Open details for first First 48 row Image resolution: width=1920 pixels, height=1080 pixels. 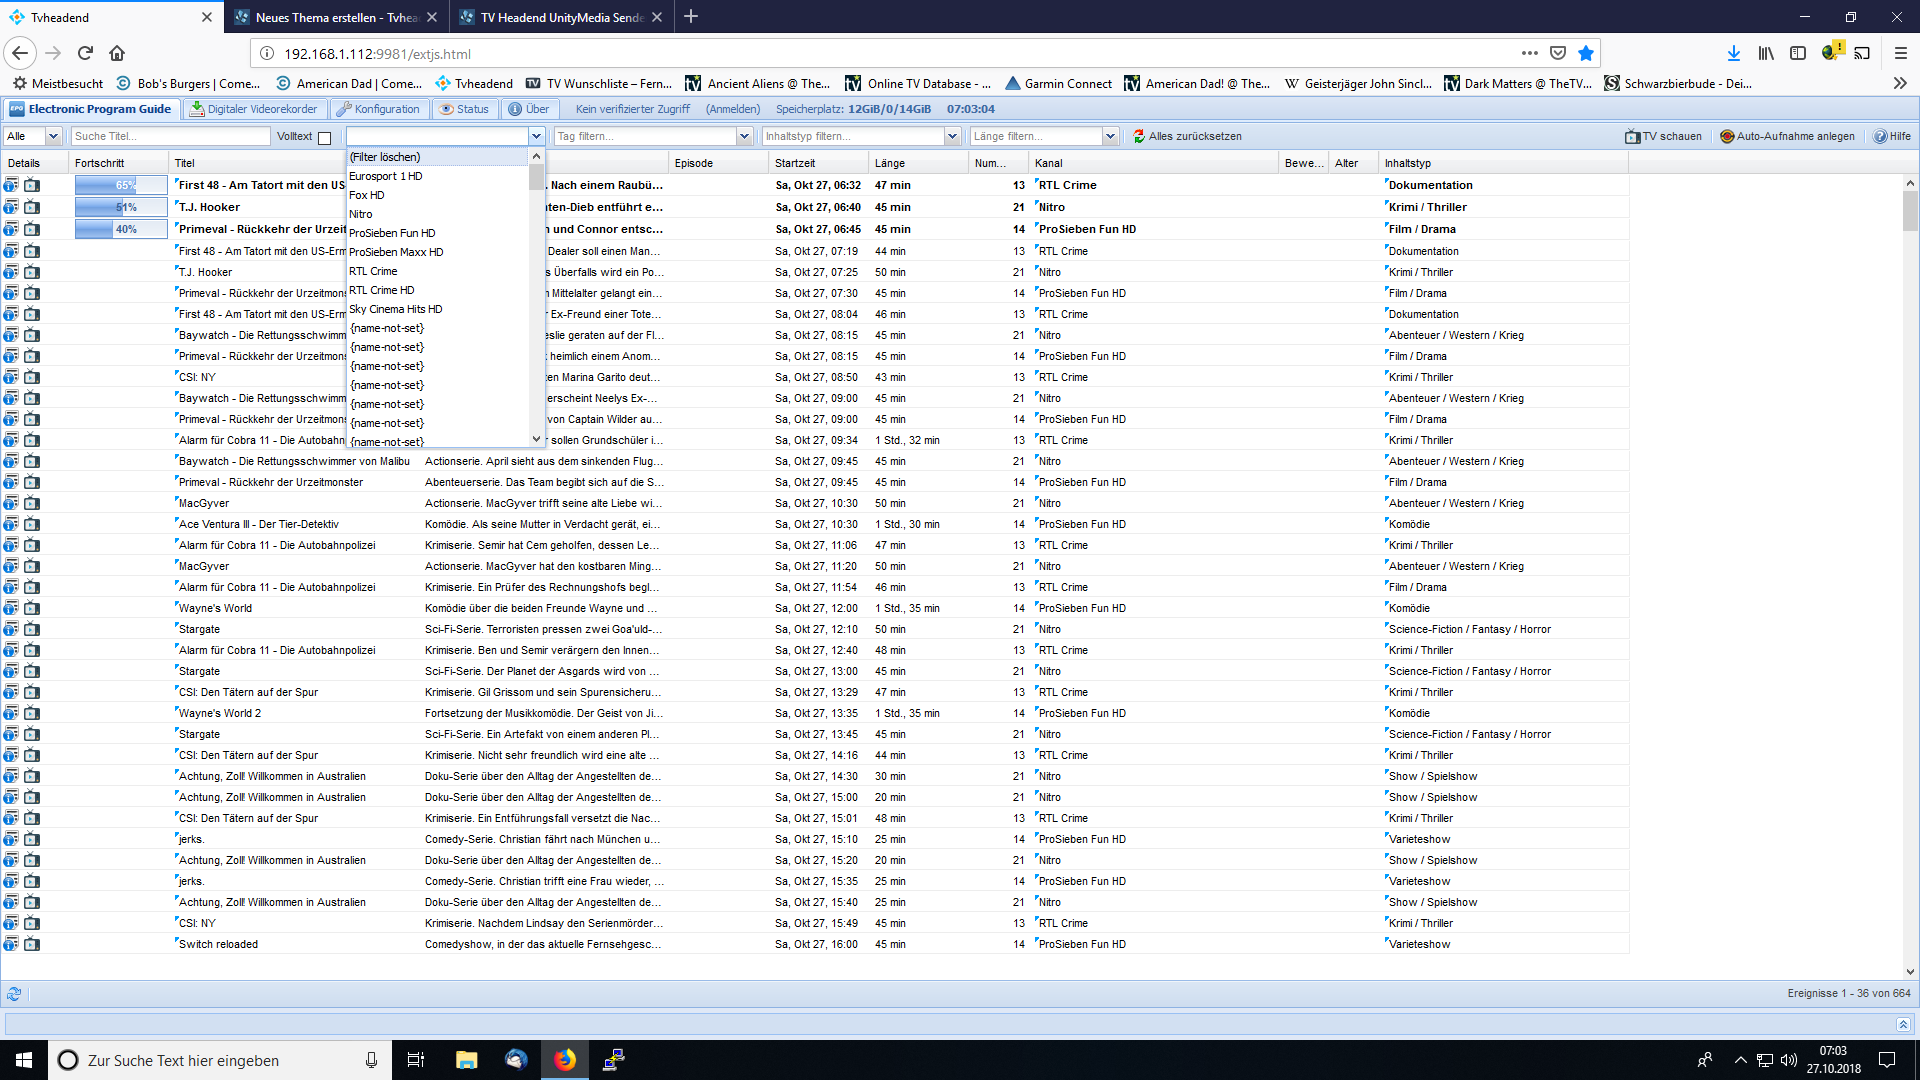click(11, 185)
